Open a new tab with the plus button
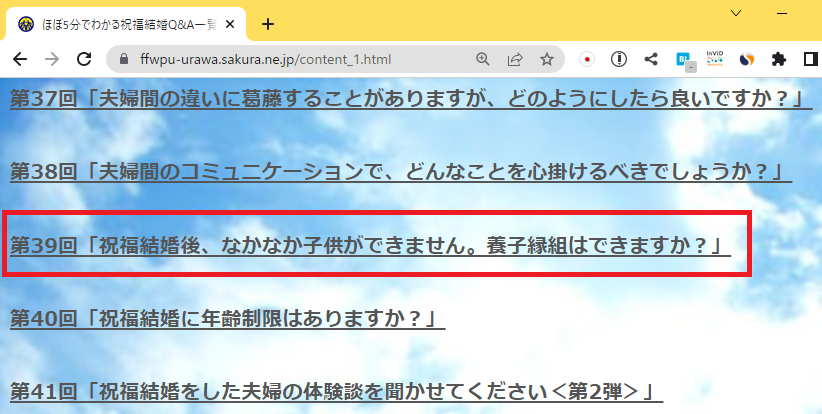Image resolution: width=822 pixels, height=414 pixels. (268, 24)
